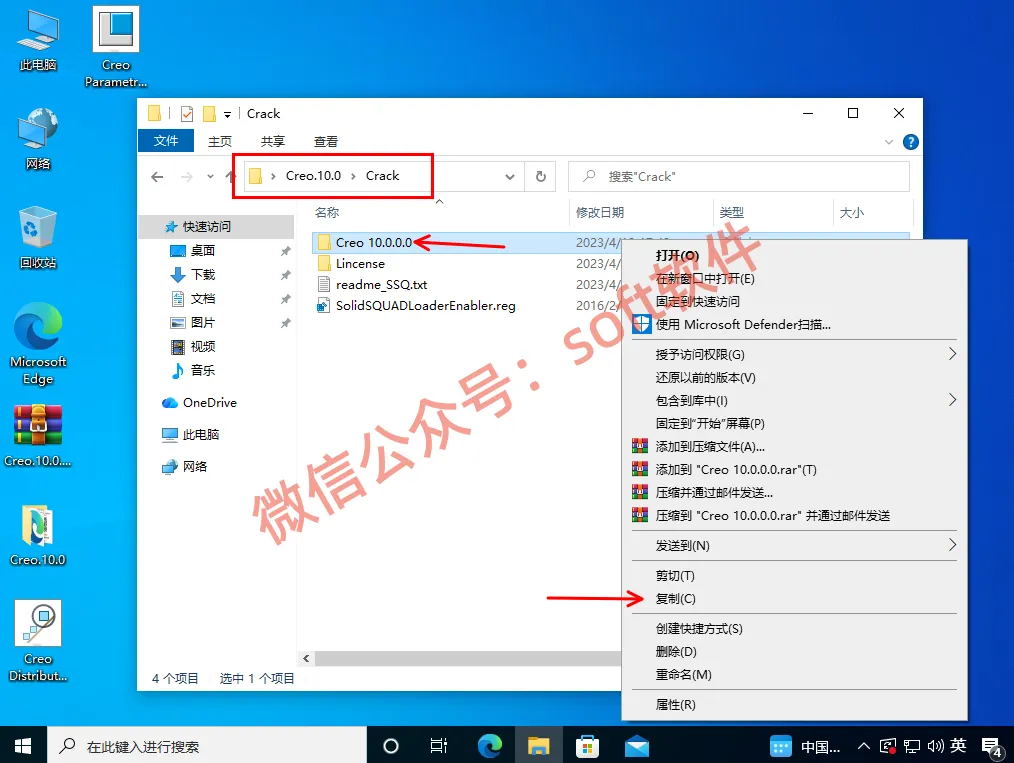
Task: Choose 添加到压缩文件(A)...
Action: point(709,446)
